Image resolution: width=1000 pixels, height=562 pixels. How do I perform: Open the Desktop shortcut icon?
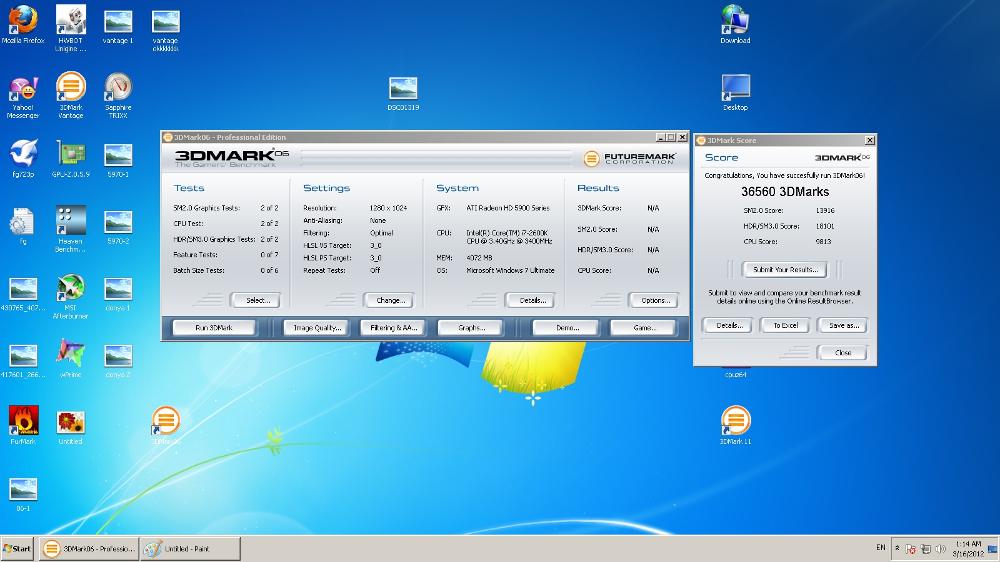735,92
